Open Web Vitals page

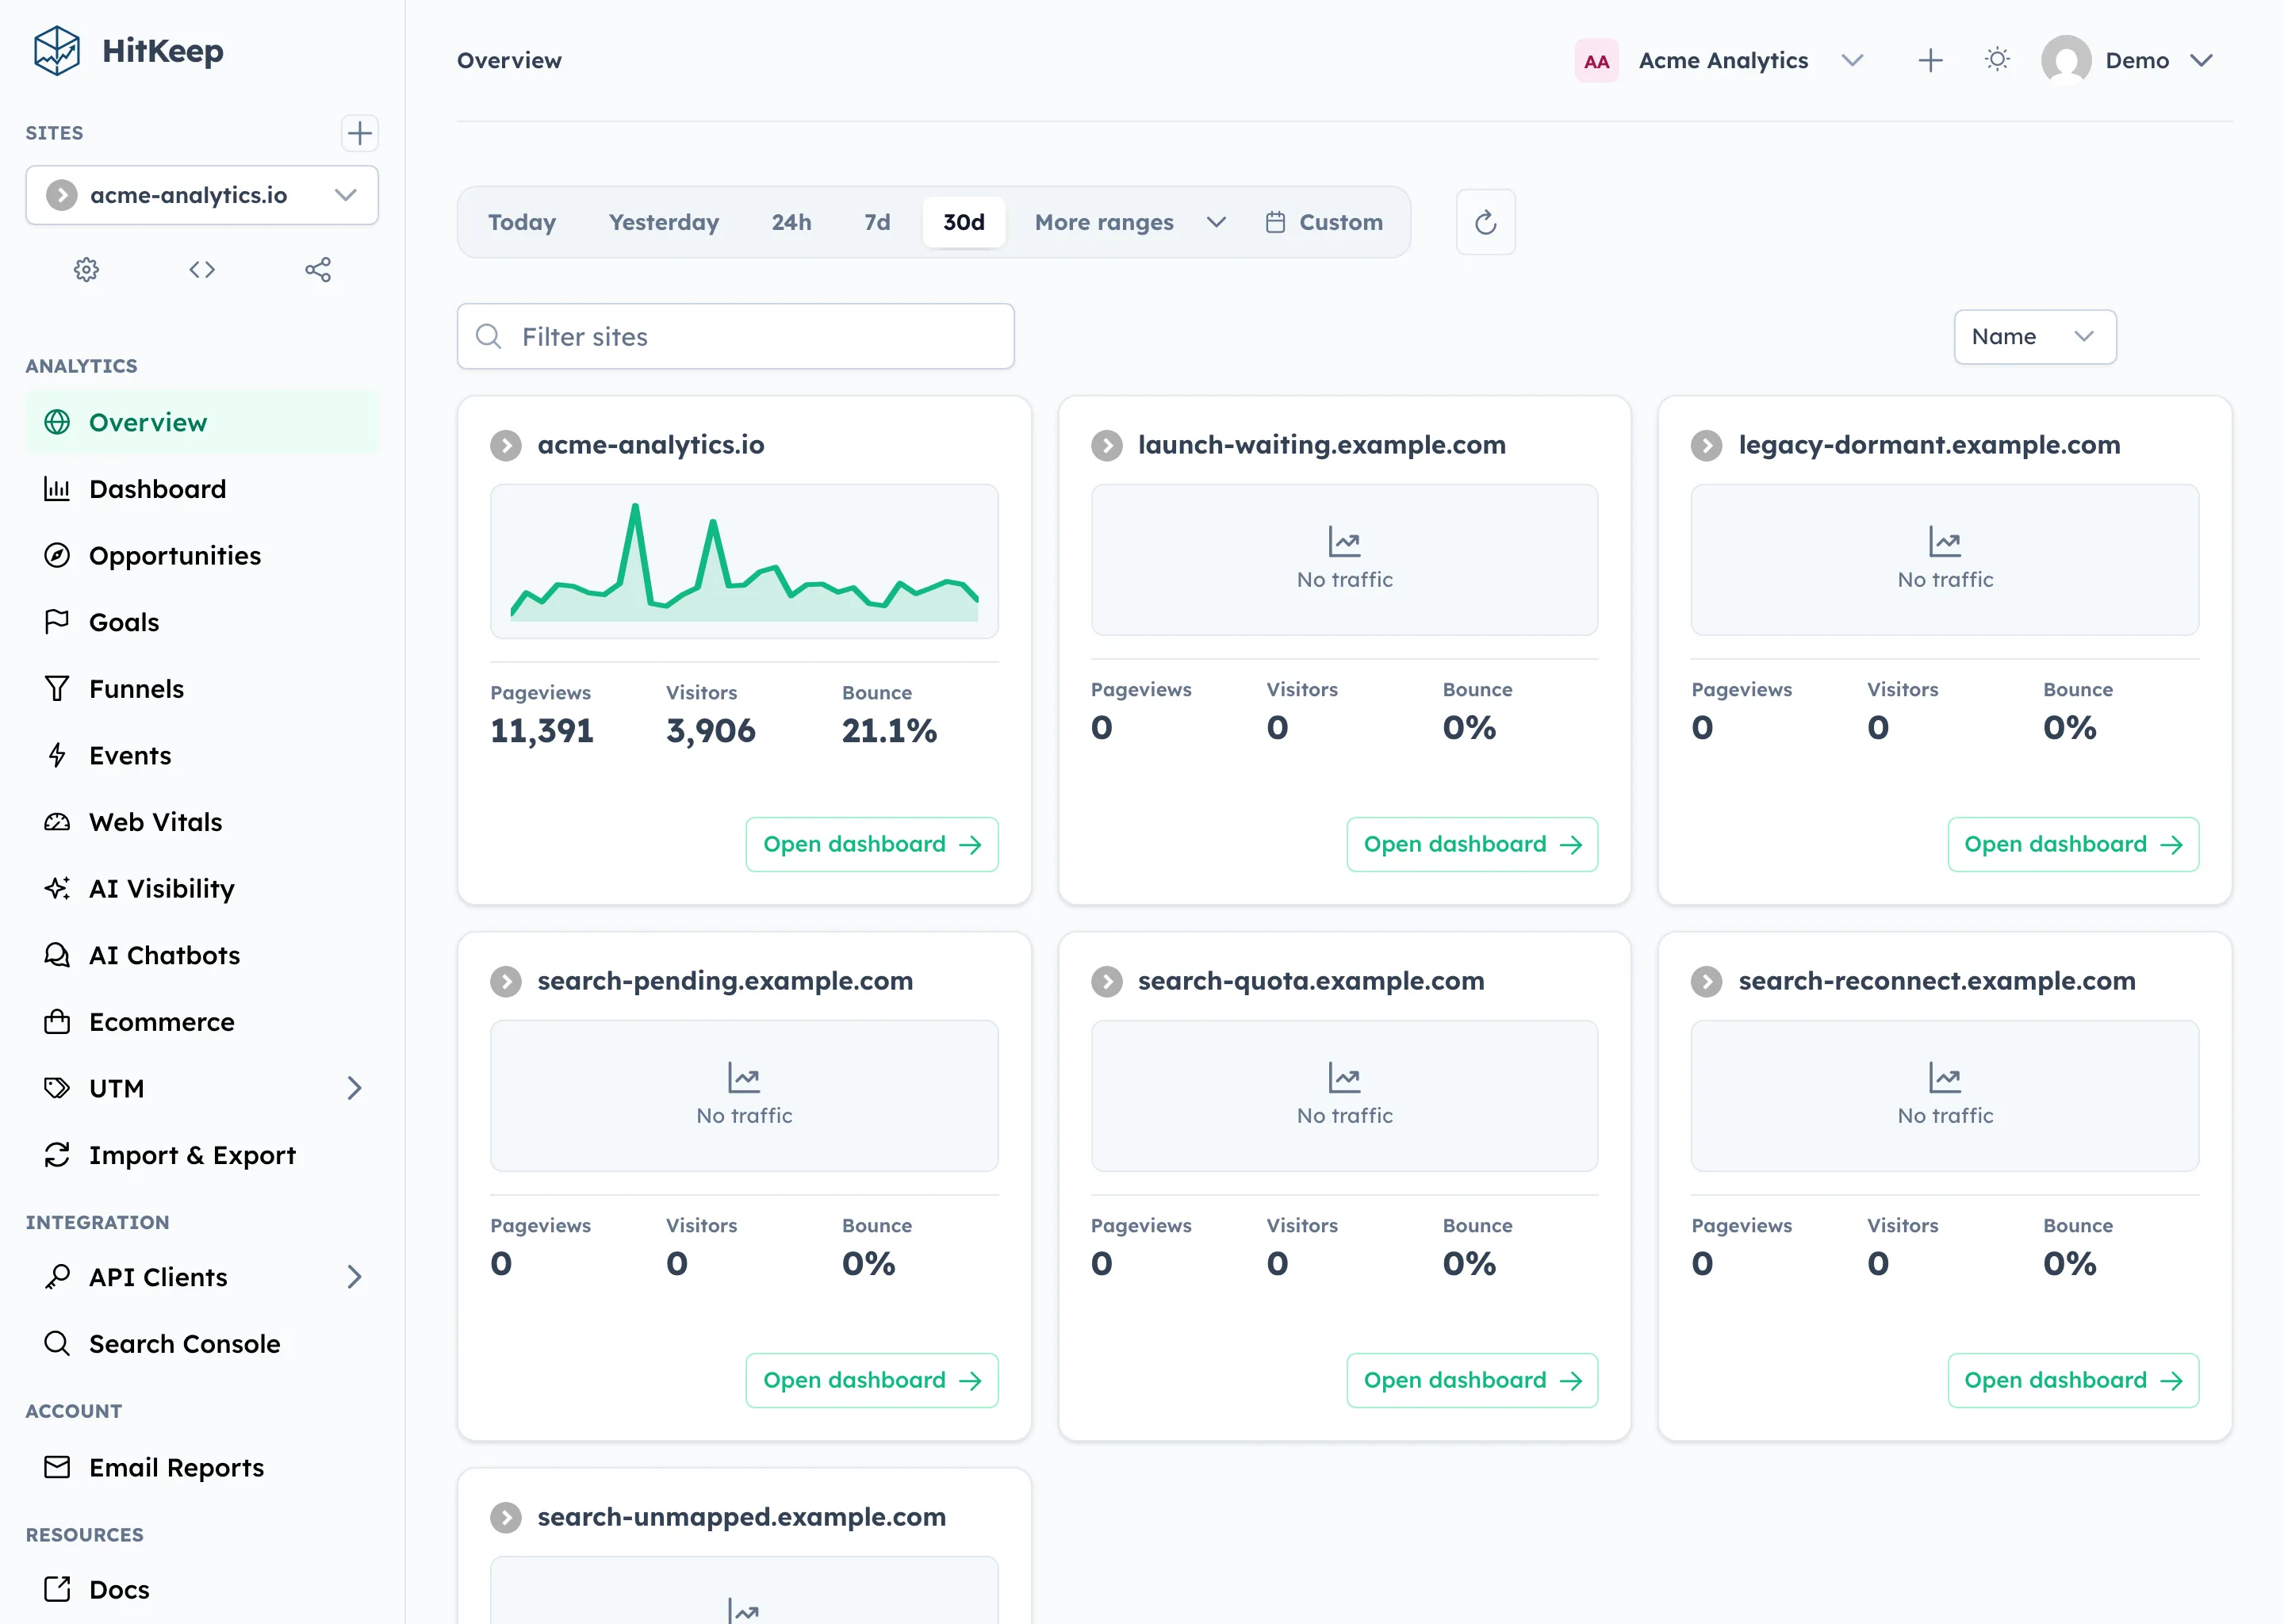point(202,822)
